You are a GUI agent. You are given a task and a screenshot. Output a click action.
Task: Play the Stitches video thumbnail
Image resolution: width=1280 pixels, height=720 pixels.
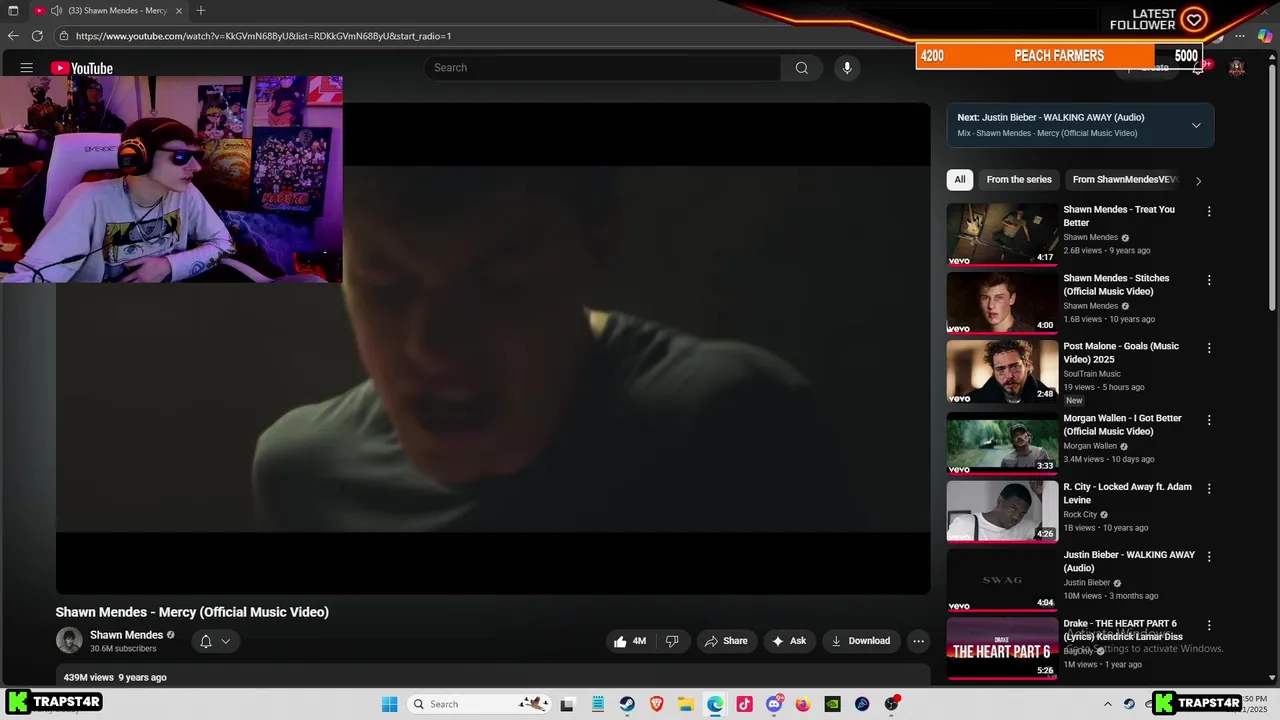[x=1002, y=302]
